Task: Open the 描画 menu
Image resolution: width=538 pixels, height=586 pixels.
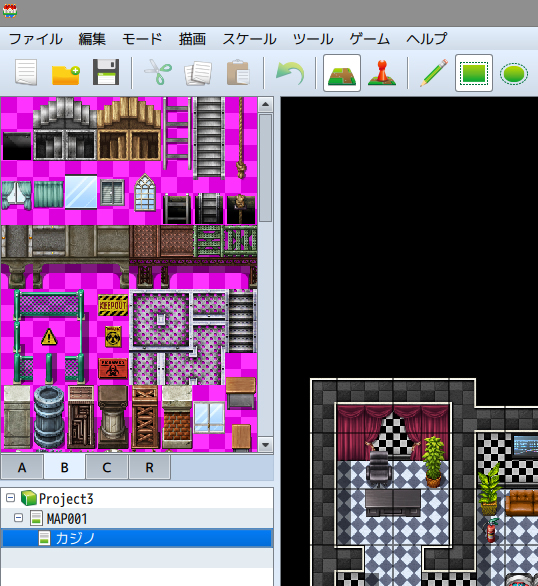Action: [x=192, y=39]
